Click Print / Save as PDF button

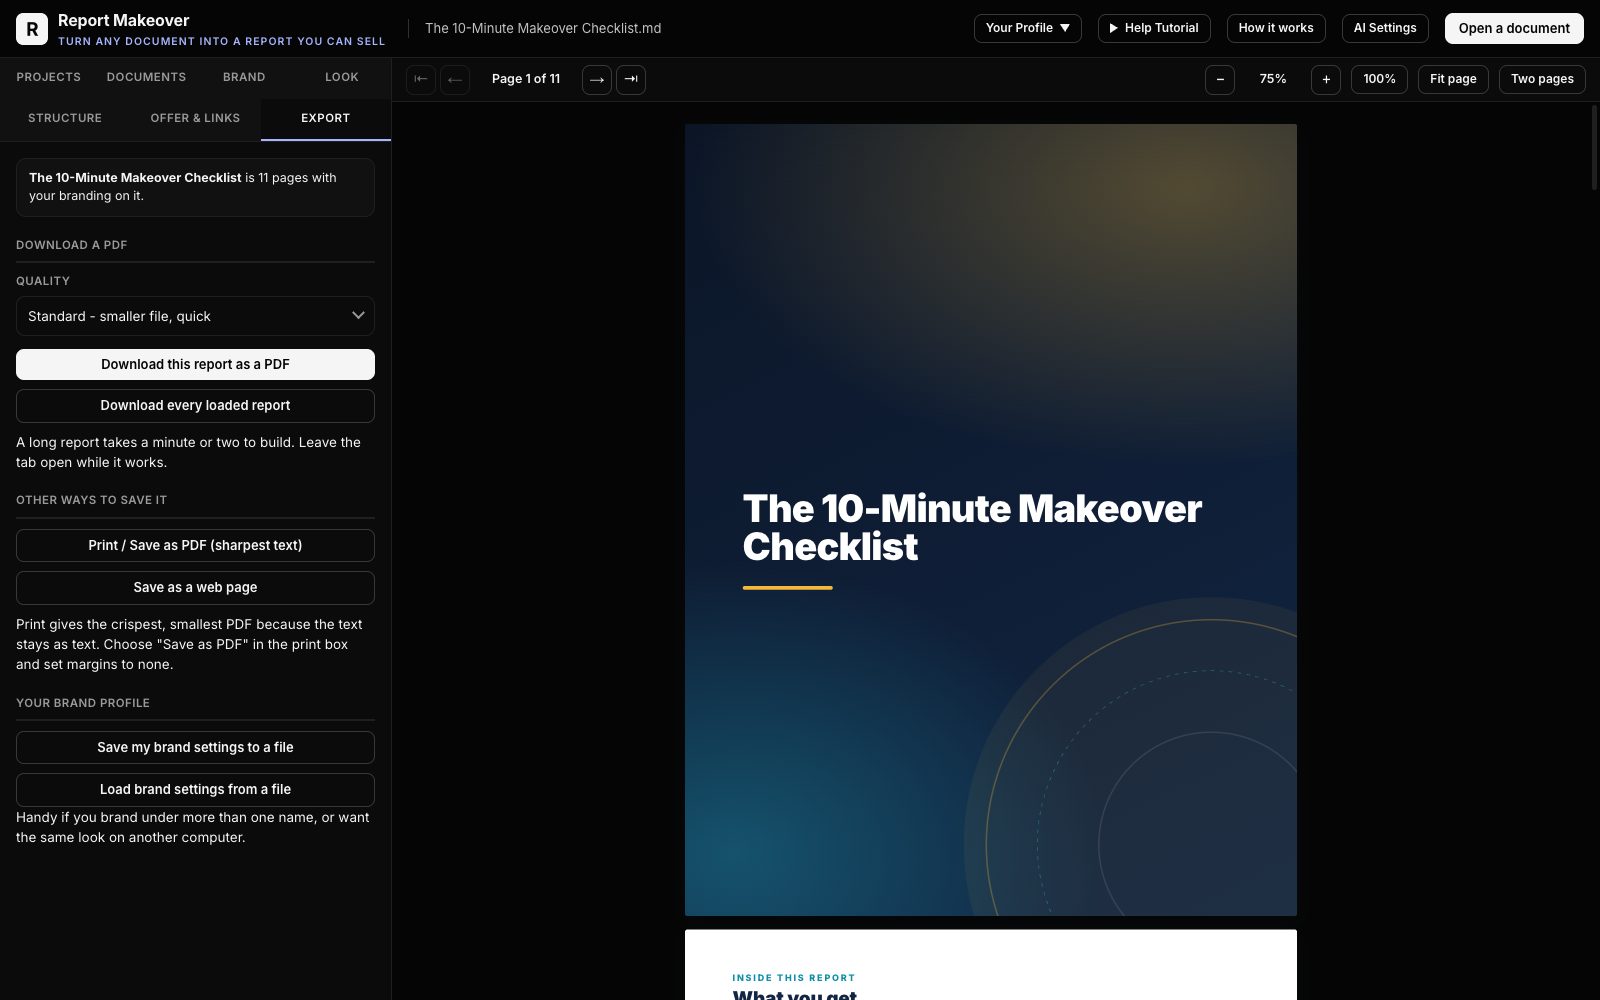pos(195,545)
